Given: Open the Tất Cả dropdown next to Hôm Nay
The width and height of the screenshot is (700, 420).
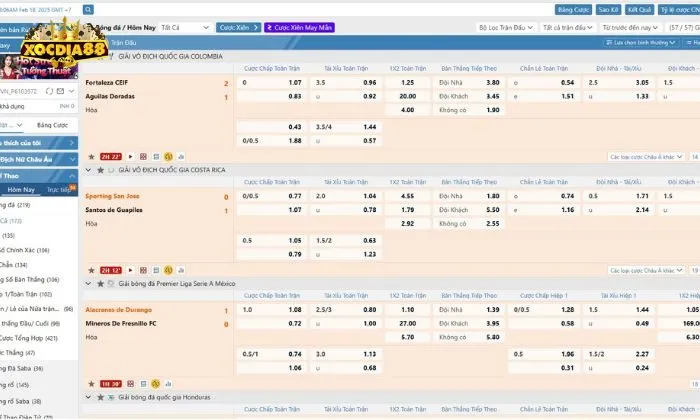Looking at the screenshot, I should pyautogui.click(x=185, y=28).
